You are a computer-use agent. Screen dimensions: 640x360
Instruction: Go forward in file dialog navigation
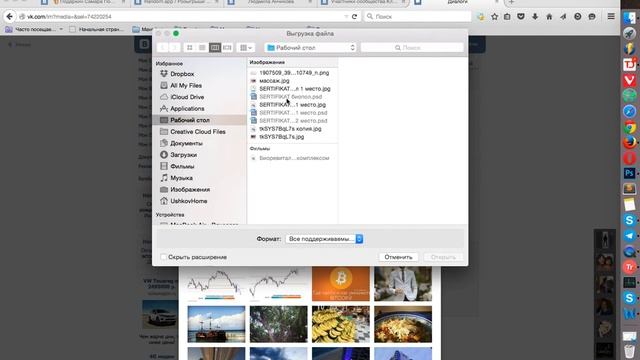[x=174, y=48]
